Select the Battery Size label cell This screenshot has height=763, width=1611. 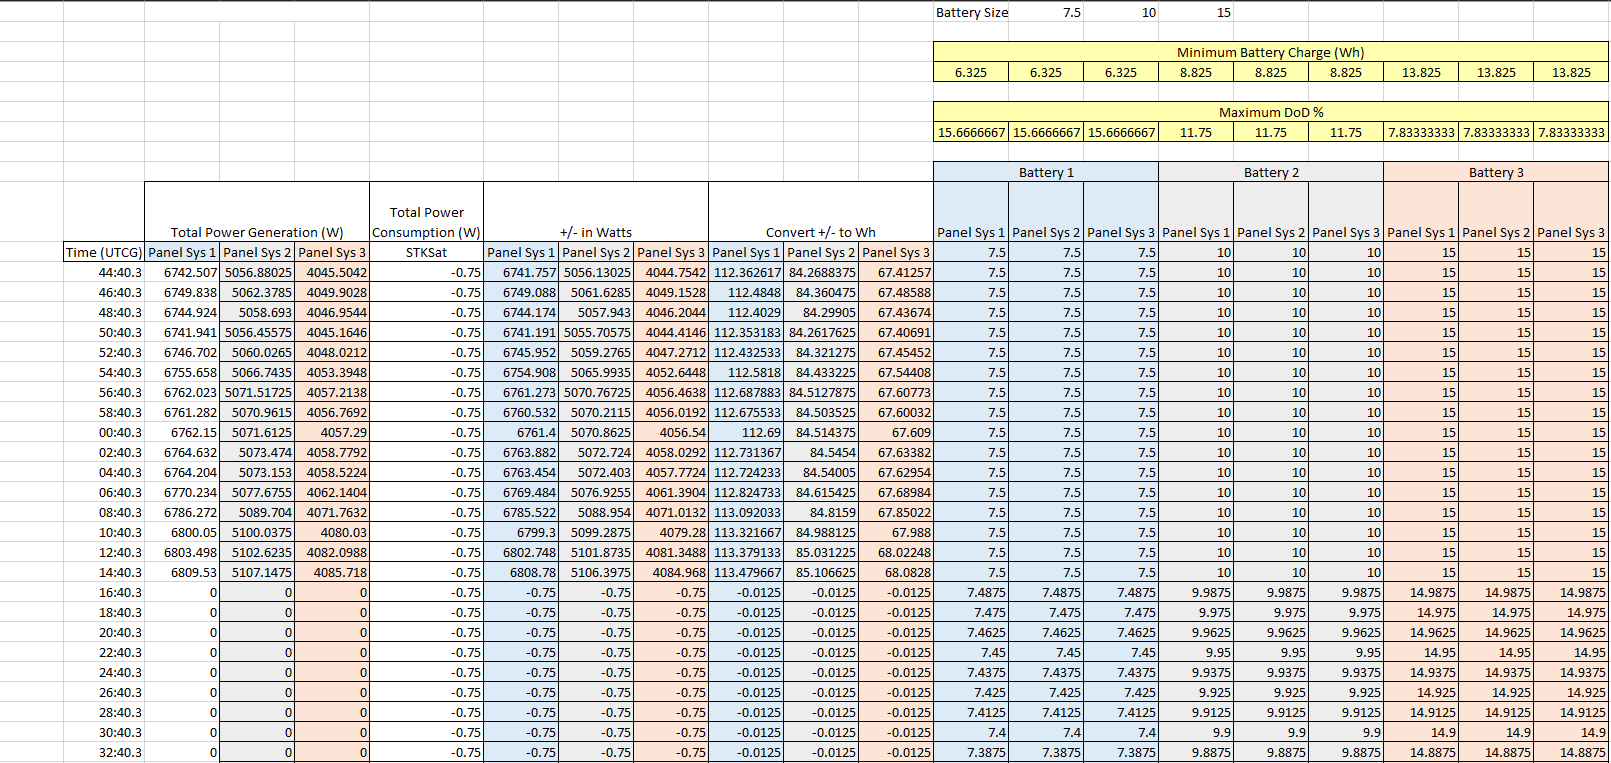pyautogui.click(x=971, y=13)
